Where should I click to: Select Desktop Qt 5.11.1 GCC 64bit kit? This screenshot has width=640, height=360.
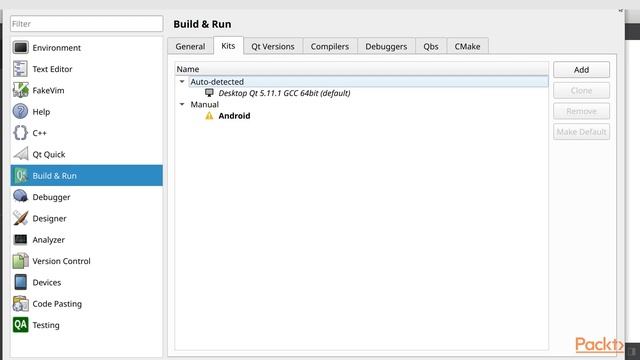pyautogui.click(x=284, y=93)
